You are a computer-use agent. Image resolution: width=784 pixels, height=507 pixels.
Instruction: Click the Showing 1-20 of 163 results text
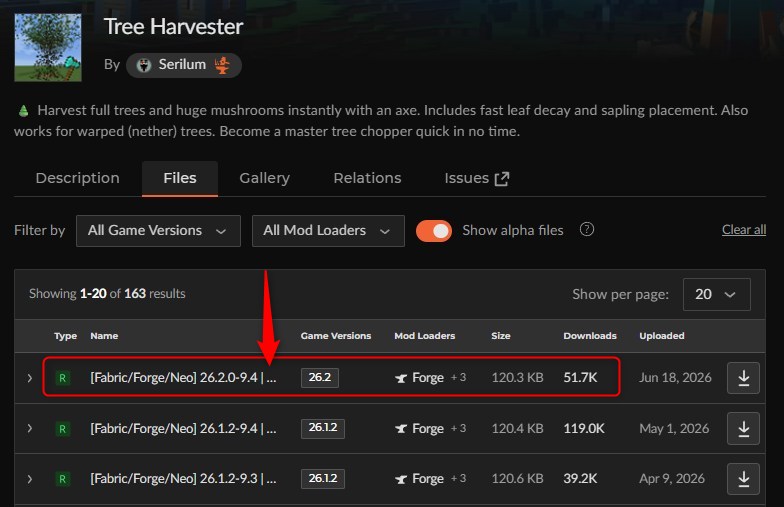107,294
